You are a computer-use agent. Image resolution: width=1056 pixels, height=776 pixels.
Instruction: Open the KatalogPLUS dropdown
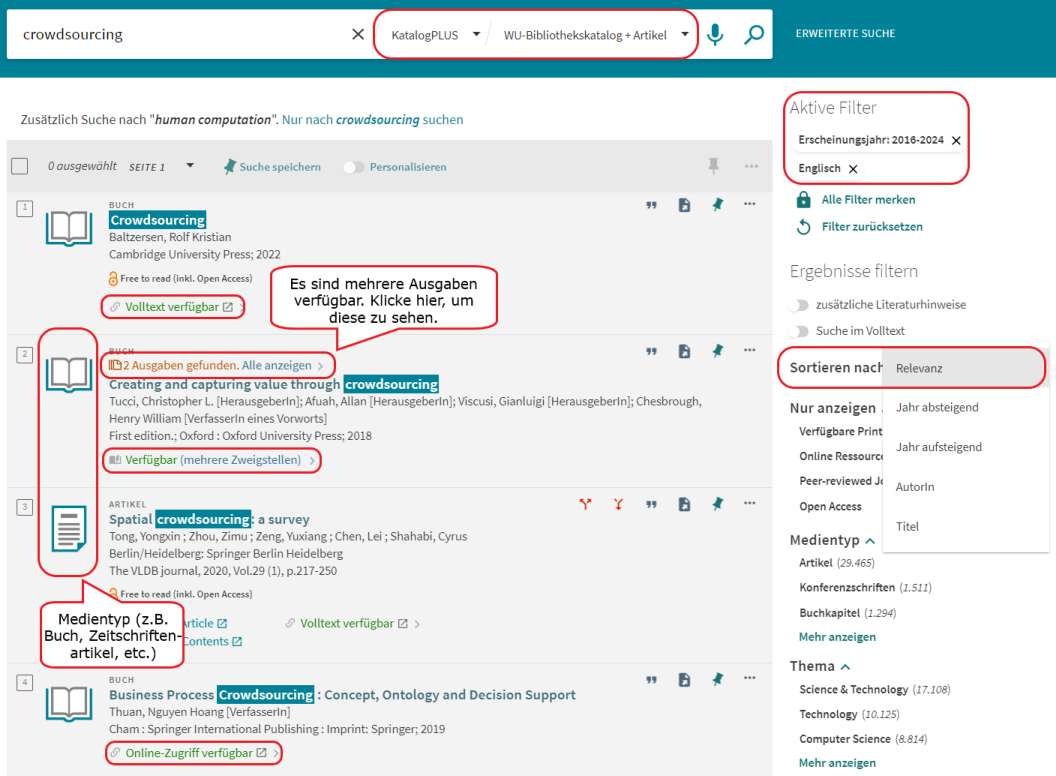[434, 35]
